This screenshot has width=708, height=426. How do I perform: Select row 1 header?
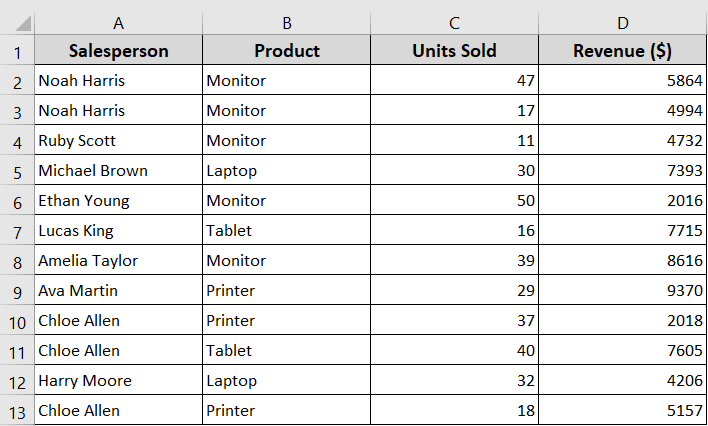[17, 50]
